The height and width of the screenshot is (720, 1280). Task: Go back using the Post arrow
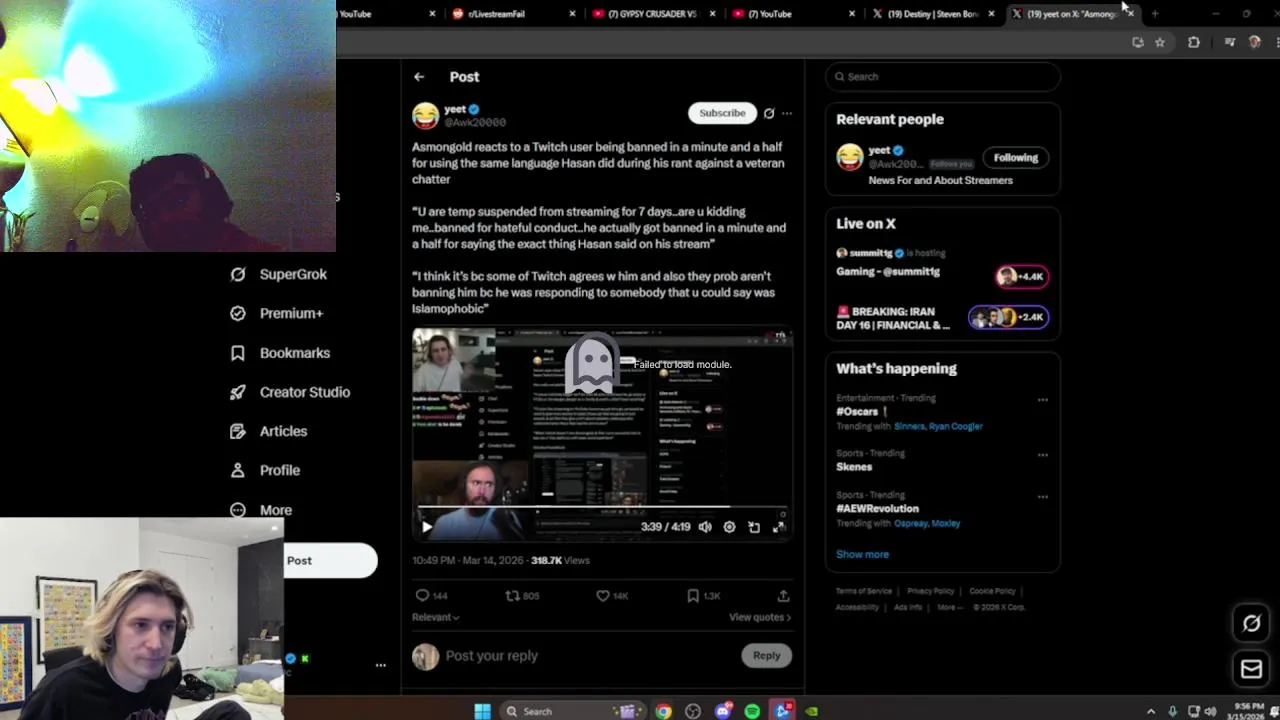point(419,77)
